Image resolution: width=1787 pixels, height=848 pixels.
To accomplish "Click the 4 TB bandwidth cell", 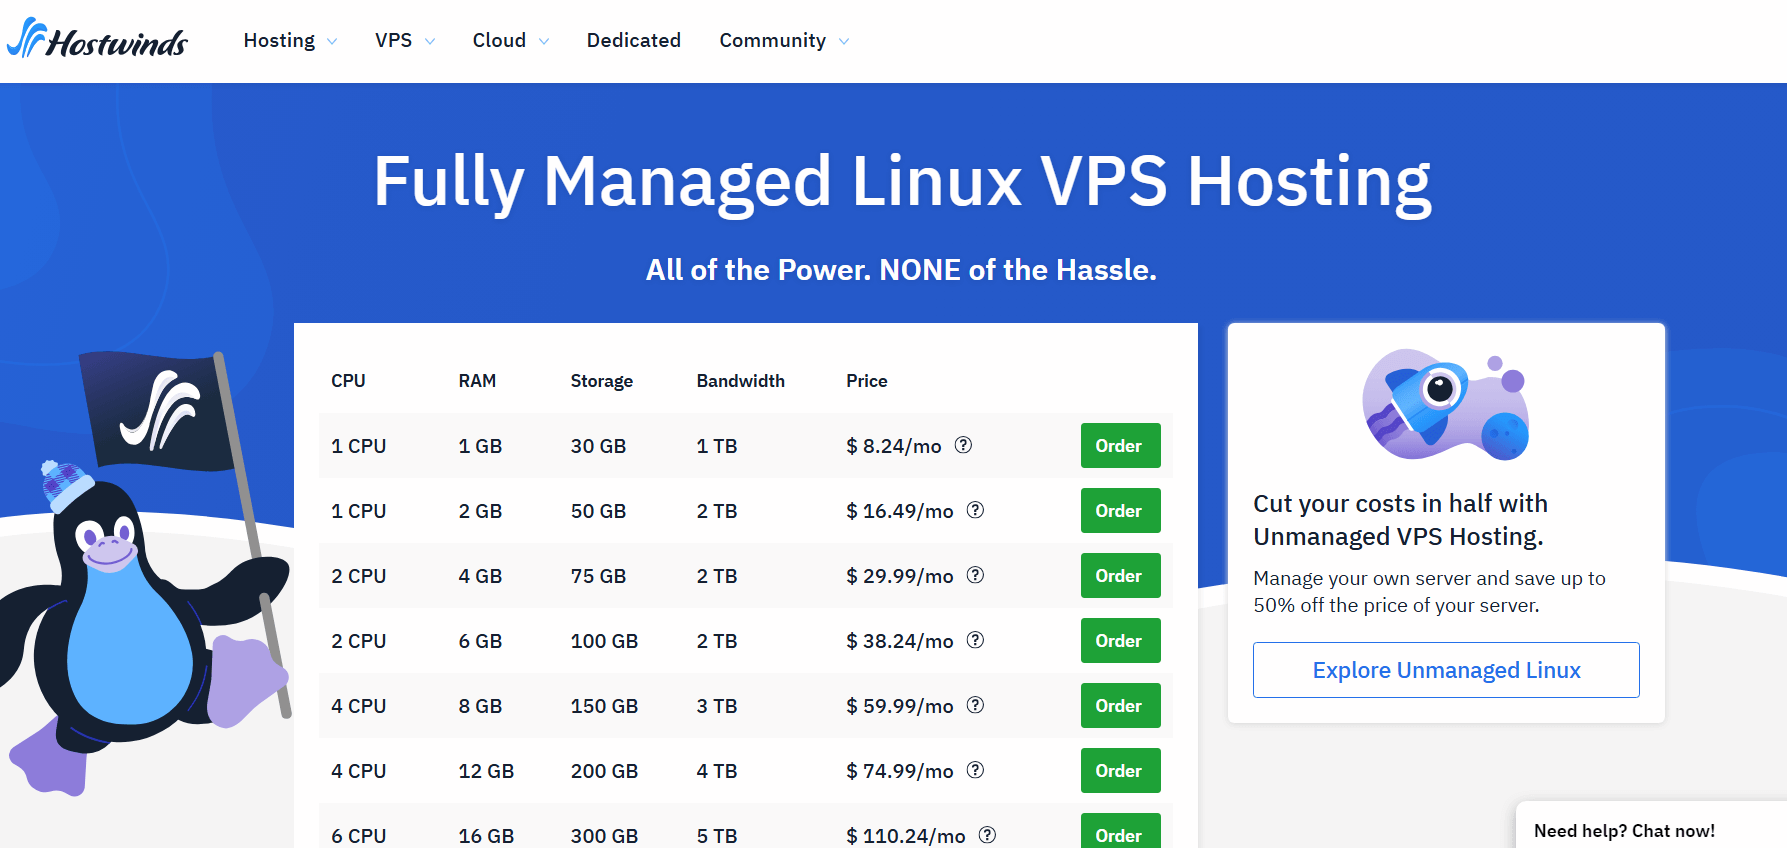I will [717, 771].
